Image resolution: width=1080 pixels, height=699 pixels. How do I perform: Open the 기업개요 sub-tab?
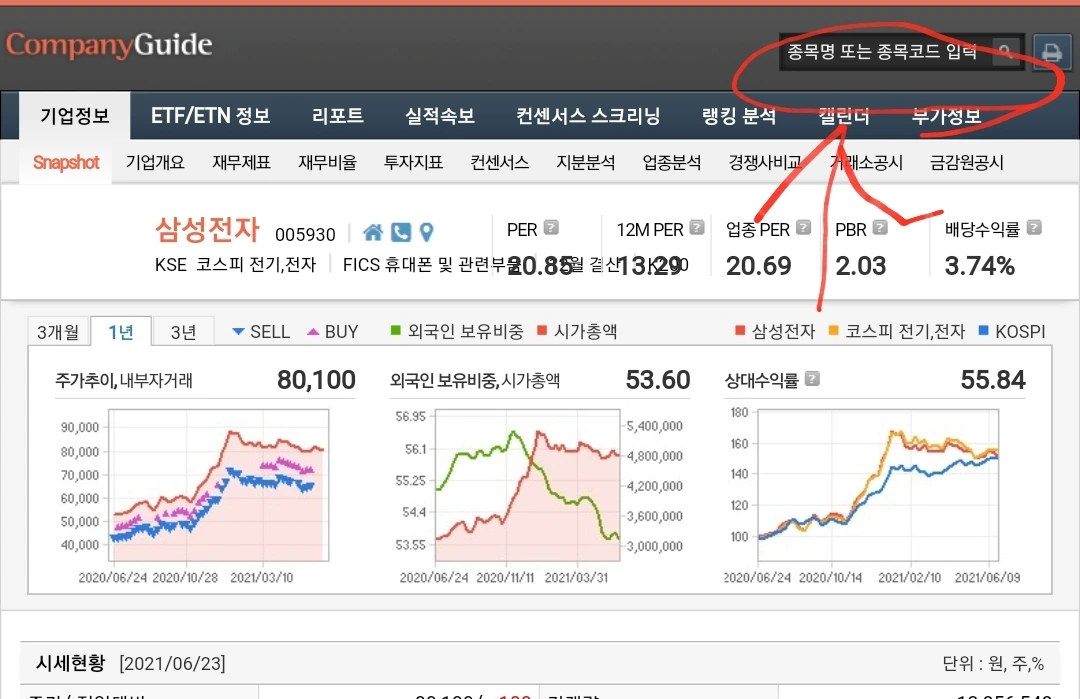click(x=155, y=163)
